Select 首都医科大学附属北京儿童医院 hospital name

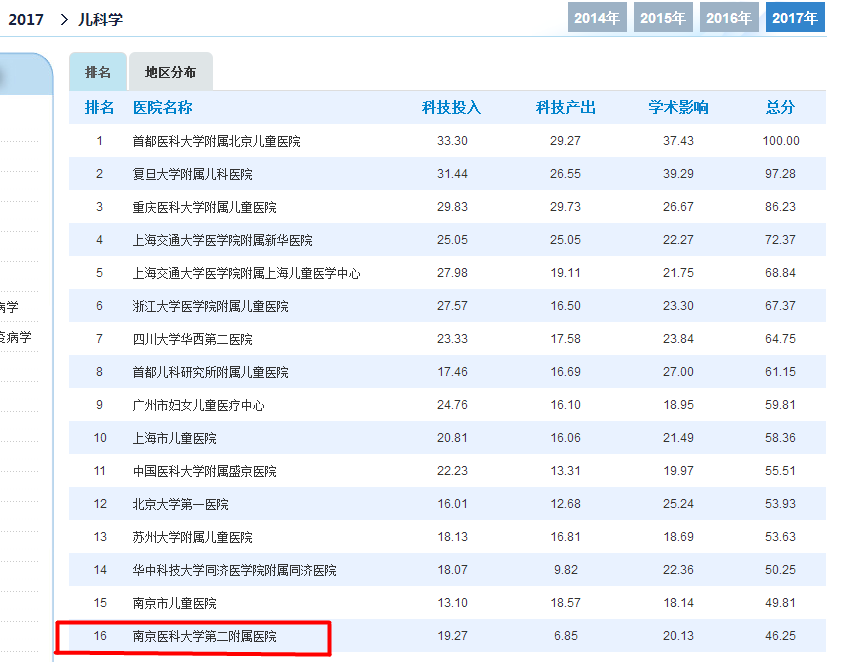(216, 141)
